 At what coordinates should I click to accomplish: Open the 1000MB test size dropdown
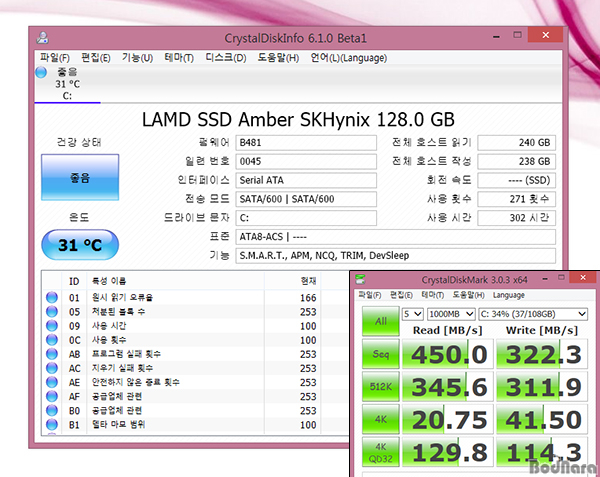coord(451,314)
